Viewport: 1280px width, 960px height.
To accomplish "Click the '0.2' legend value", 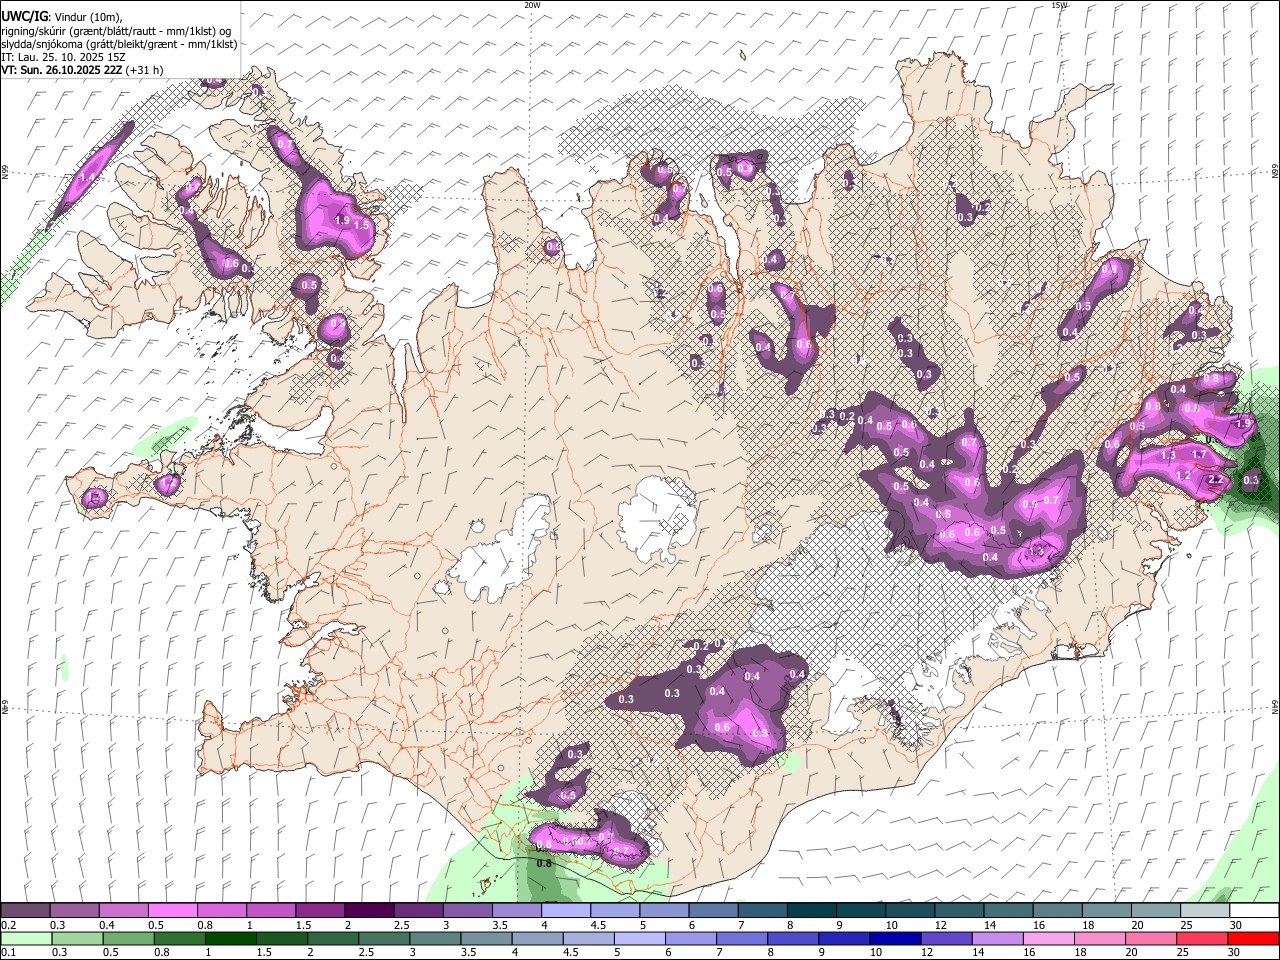I will click(9, 925).
